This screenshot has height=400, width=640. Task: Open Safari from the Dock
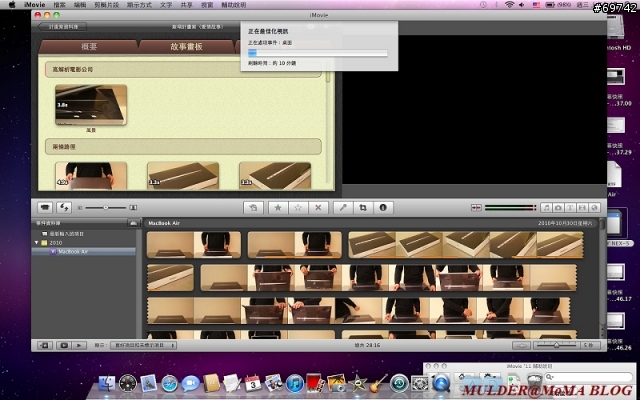(x=169, y=384)
